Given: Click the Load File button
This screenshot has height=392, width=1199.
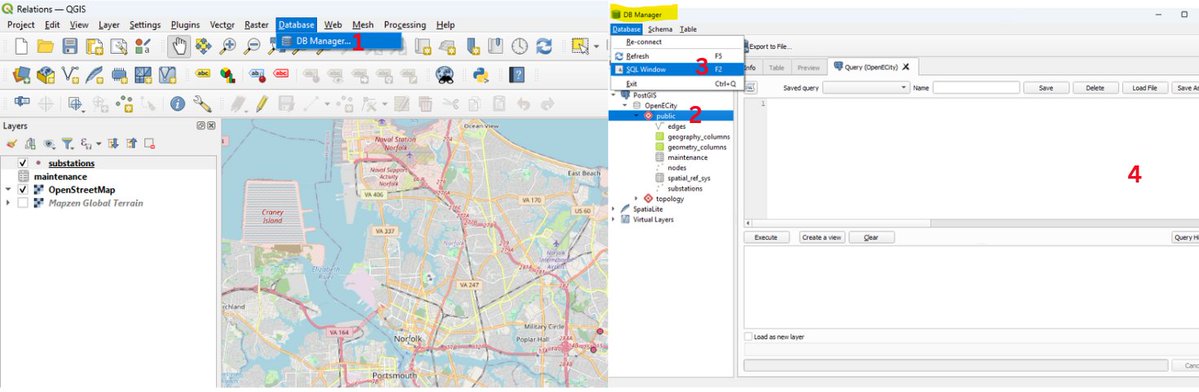Looking at the screenshot, I should tap(1145, 88).
